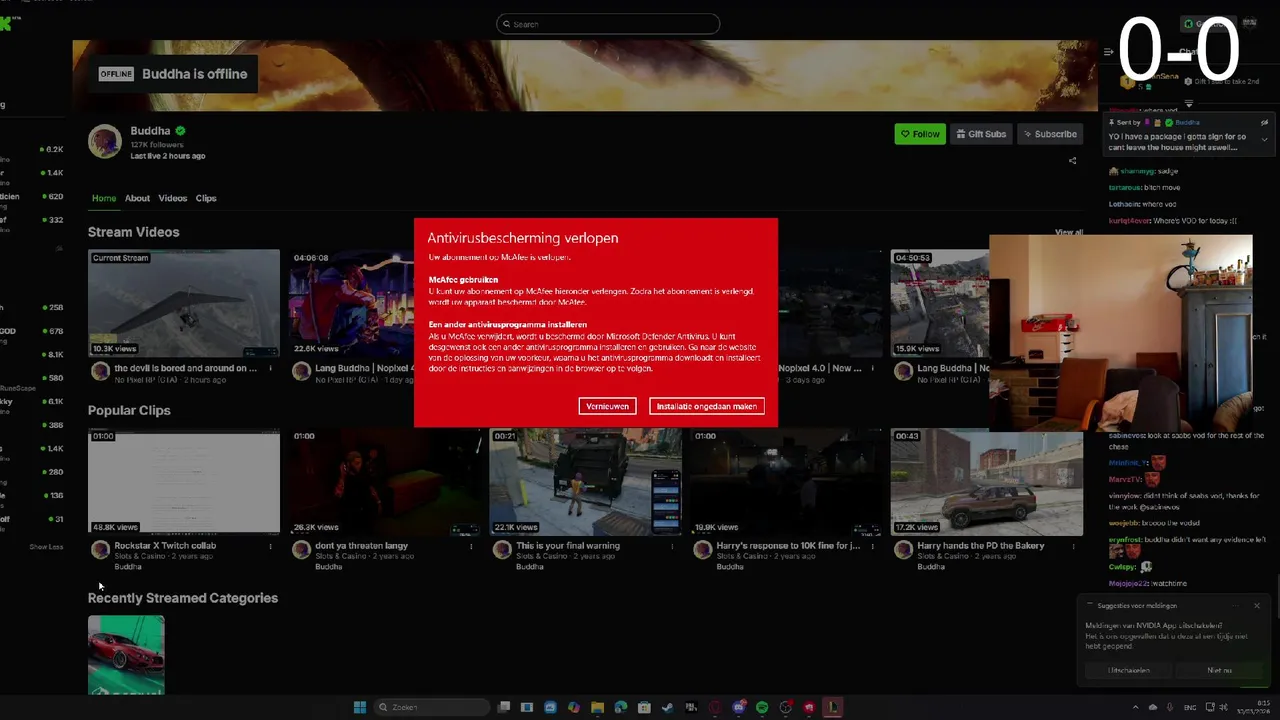This screenshot has width=1280, height=720.
Task: Open the 04:50:53 stream video thumbnail
Action: [940, 303]
